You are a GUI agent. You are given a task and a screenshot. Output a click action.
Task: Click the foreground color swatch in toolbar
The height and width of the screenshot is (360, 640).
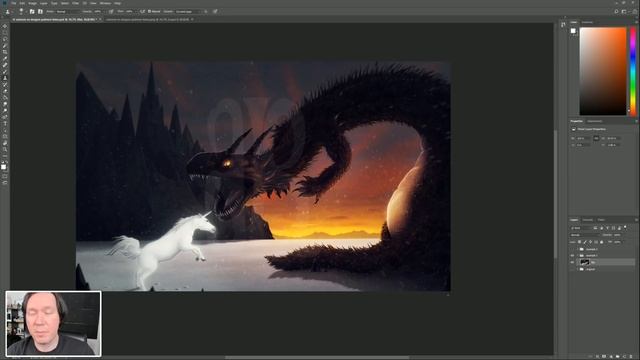click(4, 167)
